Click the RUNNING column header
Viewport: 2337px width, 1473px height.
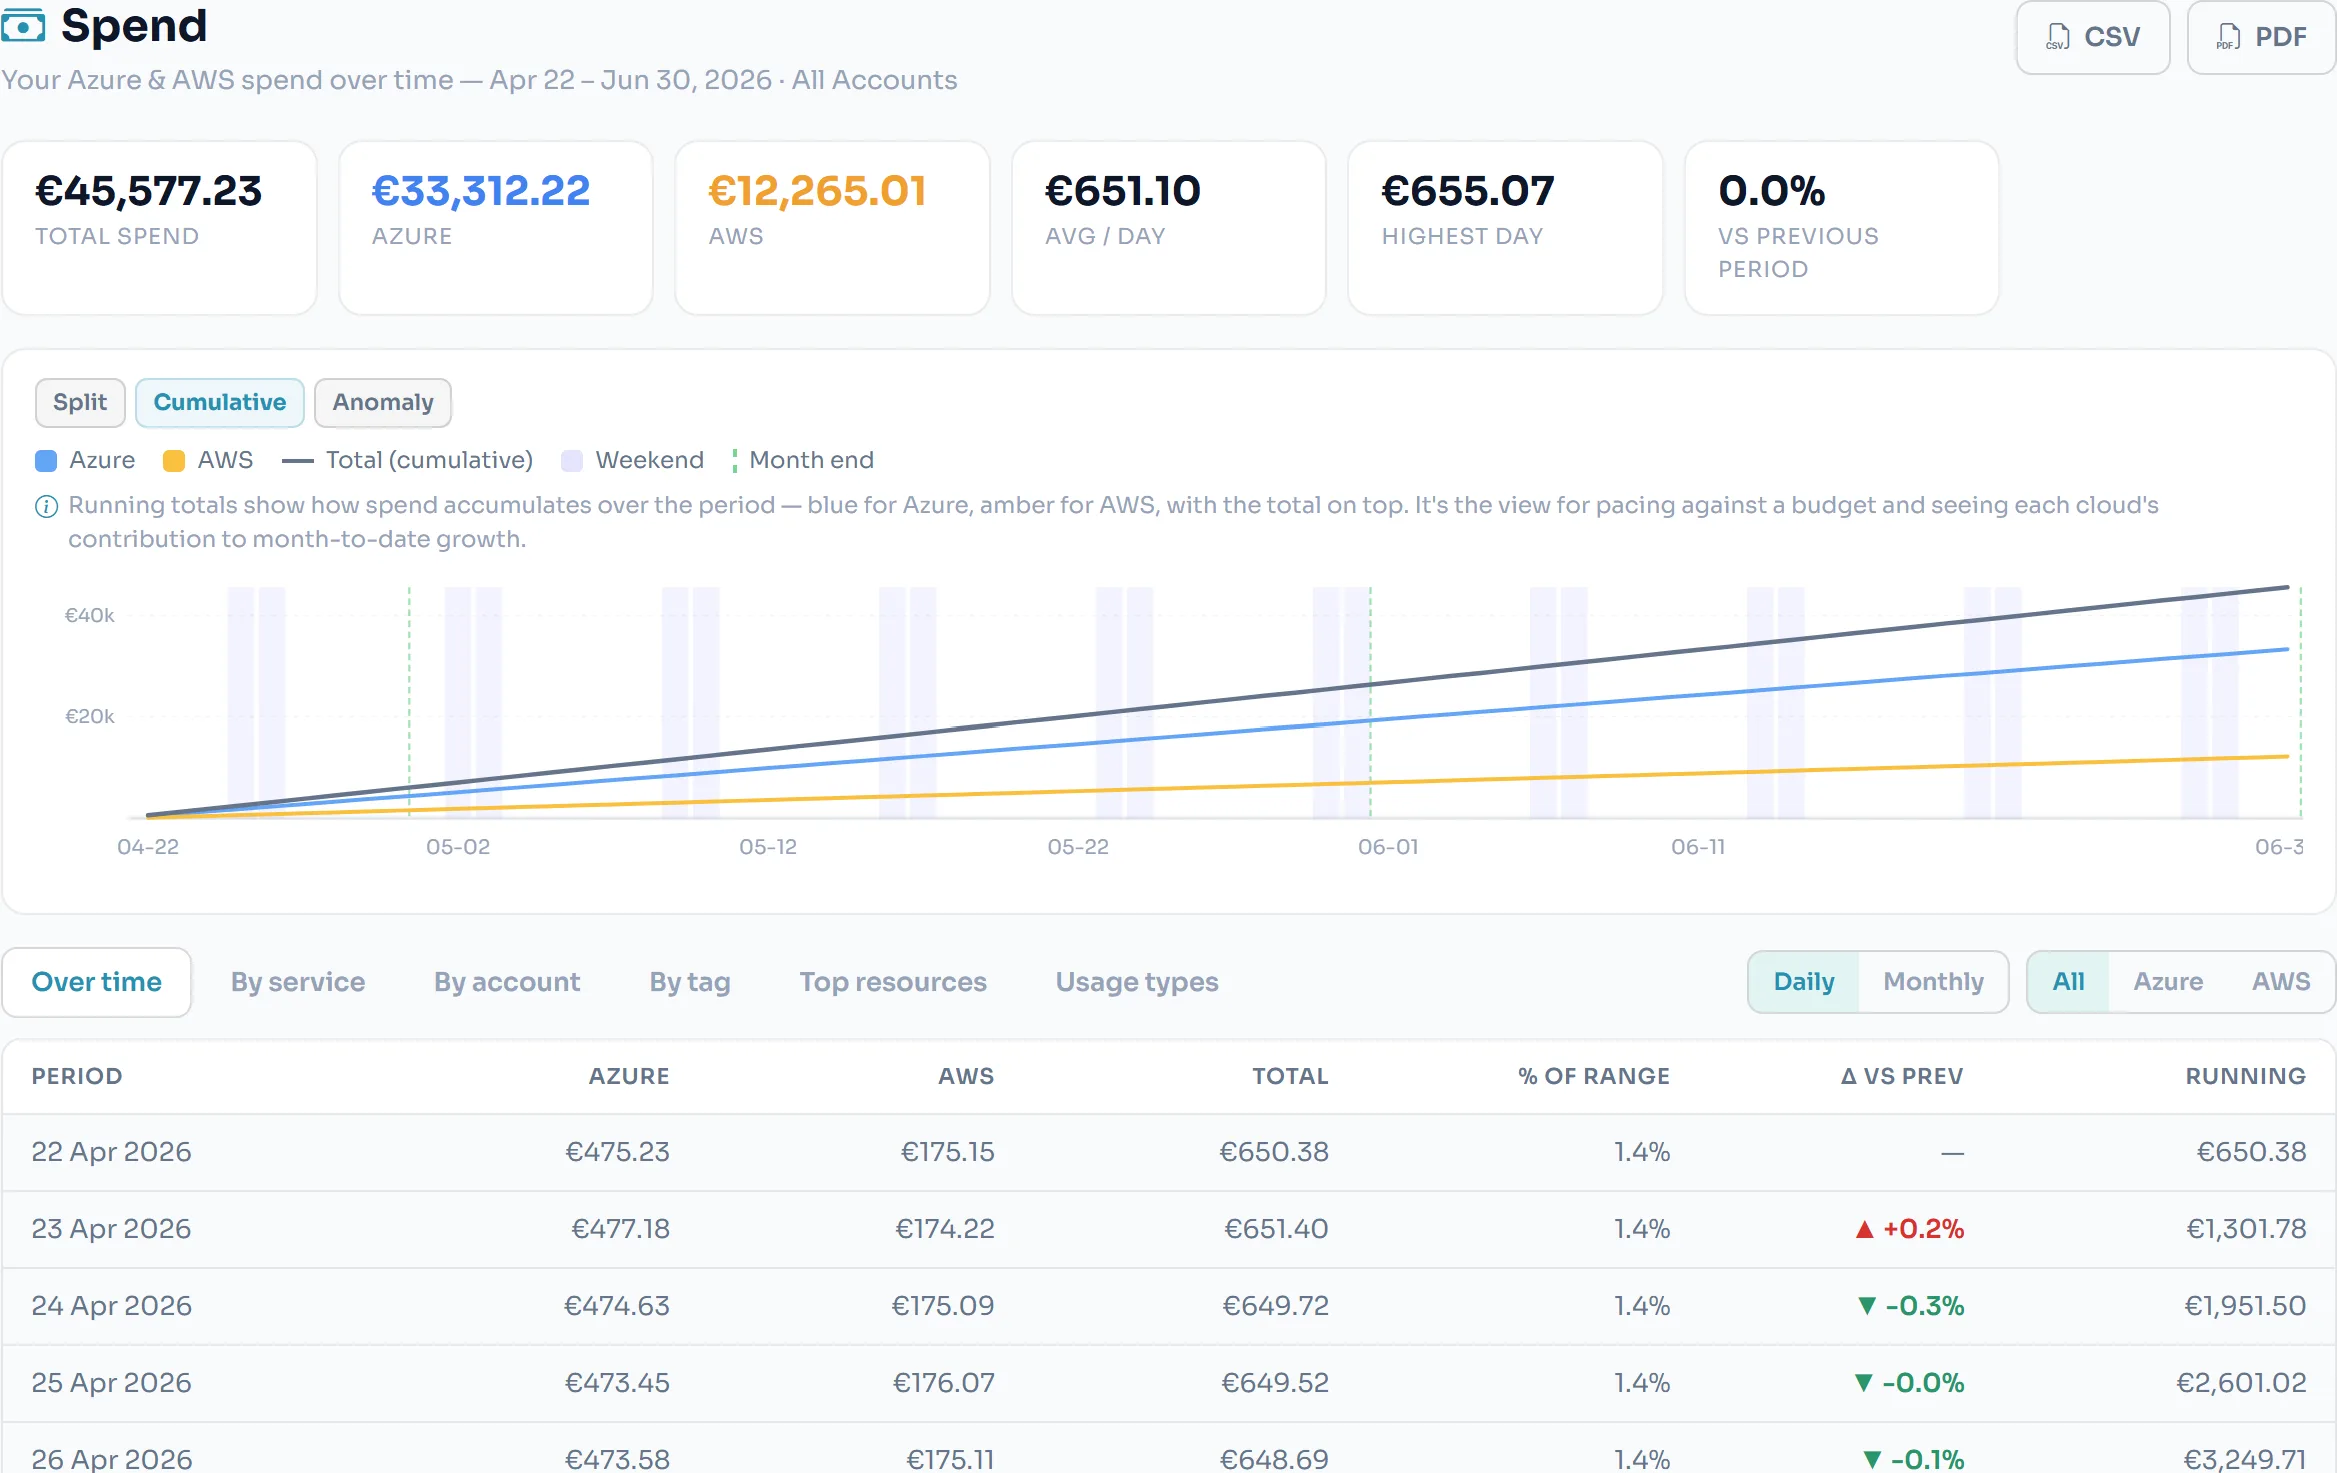pos(2245,1076)
